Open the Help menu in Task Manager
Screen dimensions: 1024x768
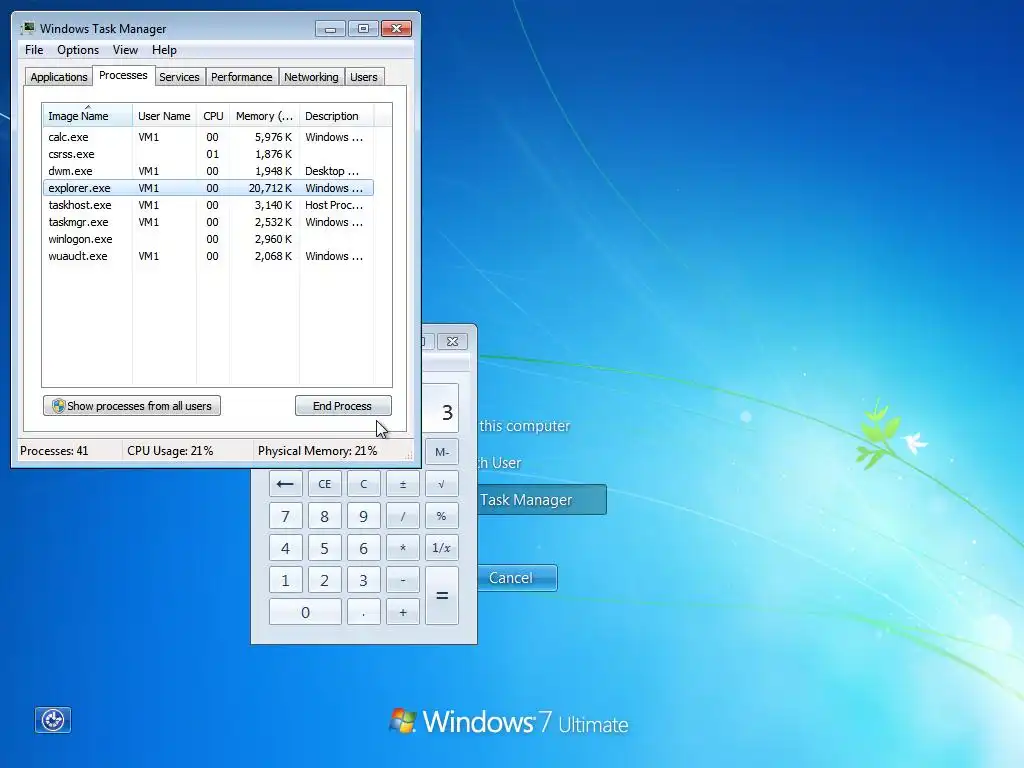[164, 50]
